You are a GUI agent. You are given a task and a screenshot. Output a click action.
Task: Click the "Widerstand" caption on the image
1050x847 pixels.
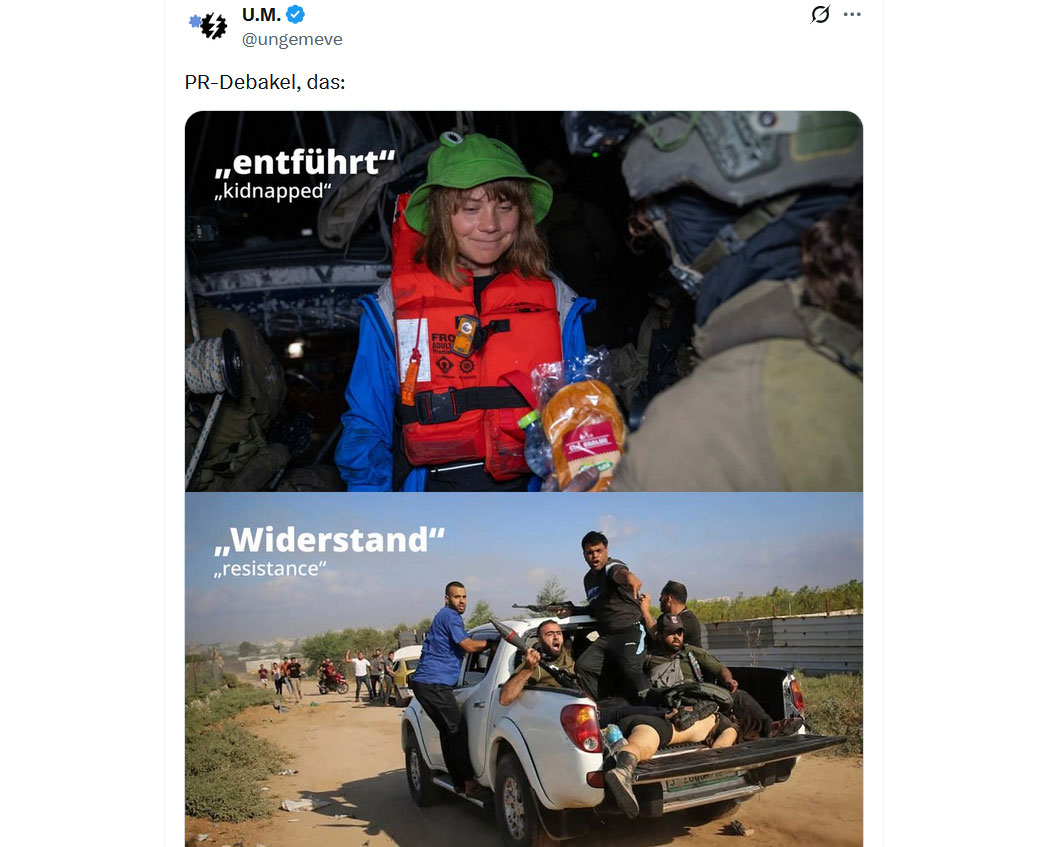click(x=329, y=540)
